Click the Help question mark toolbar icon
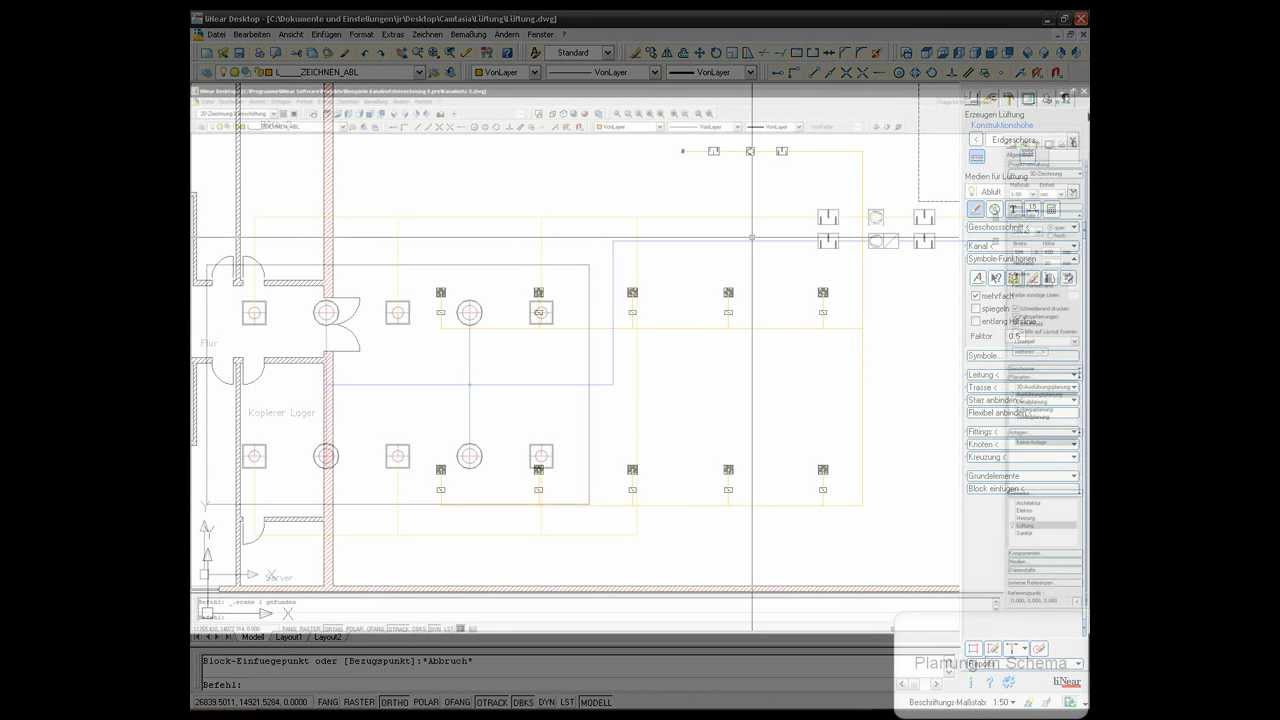Image resolution: width=1280 pixels, height=720 pixels. (507, 53)
